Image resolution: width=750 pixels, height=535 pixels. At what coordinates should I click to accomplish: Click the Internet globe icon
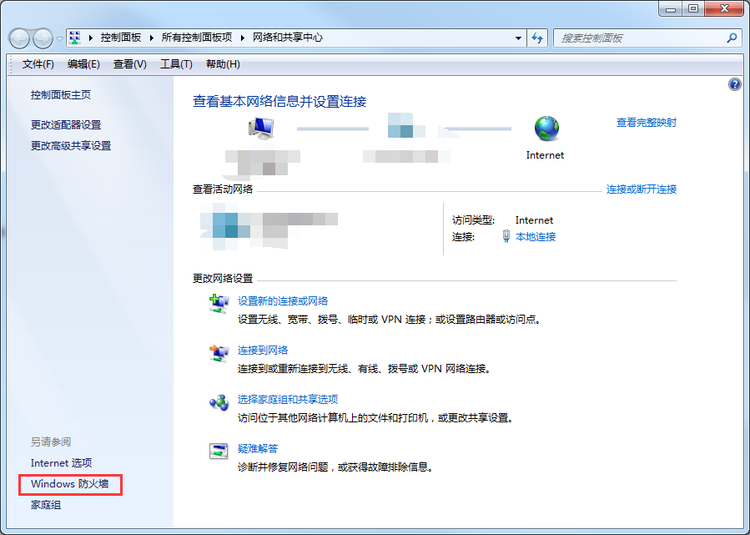click(x=546, y=128)
